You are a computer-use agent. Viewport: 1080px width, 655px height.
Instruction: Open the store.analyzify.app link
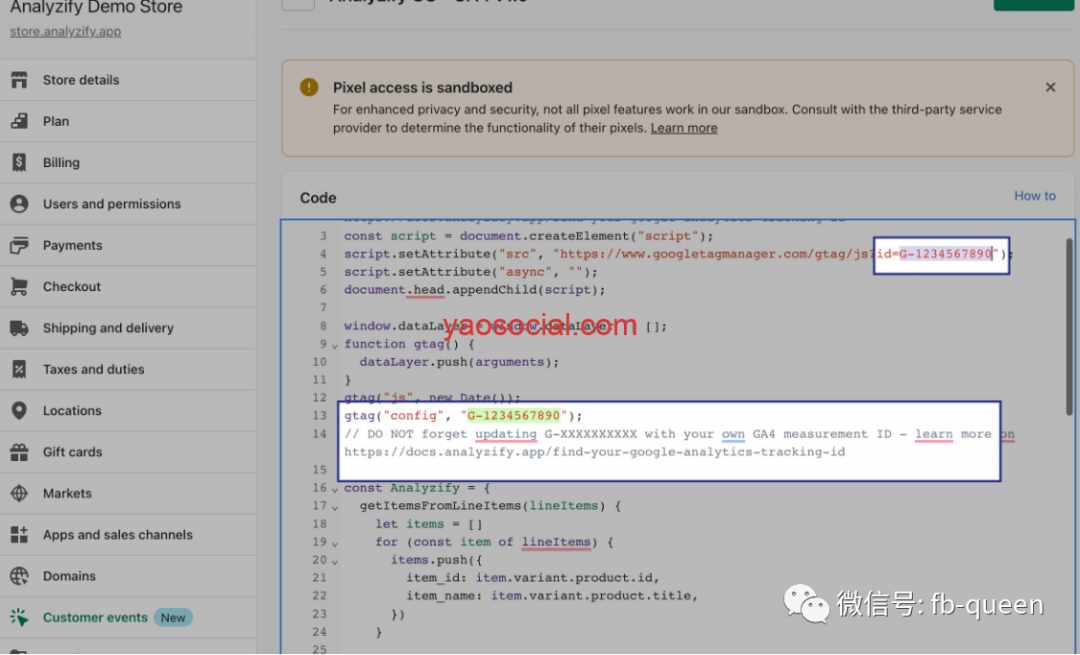pyautogui.click(x=65, y=32)
